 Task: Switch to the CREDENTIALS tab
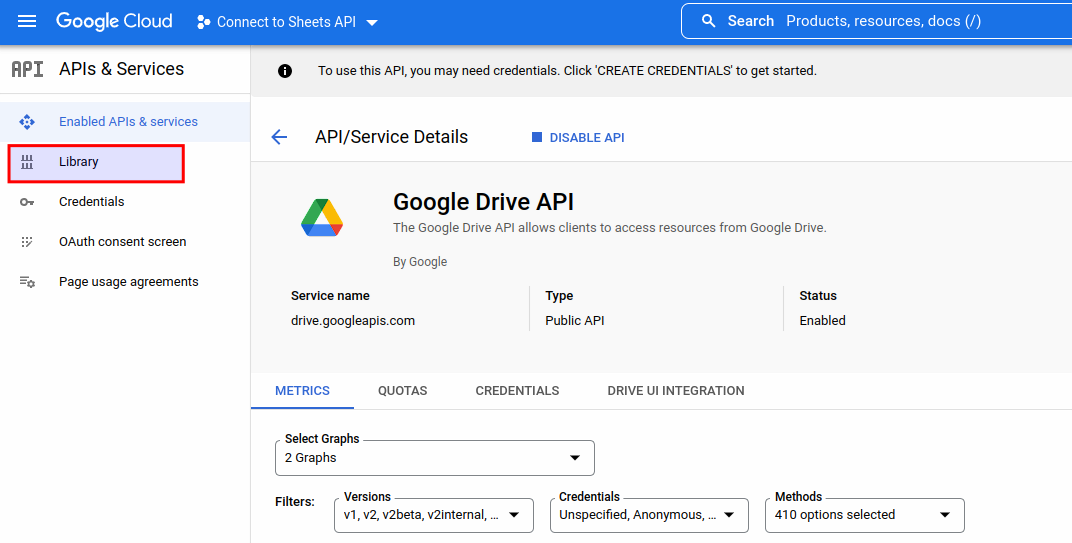tap(518, 390)
